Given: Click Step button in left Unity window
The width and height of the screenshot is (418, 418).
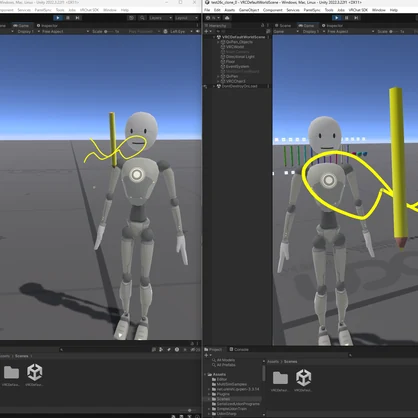Looking at the screenshot, I should [77, 18].
